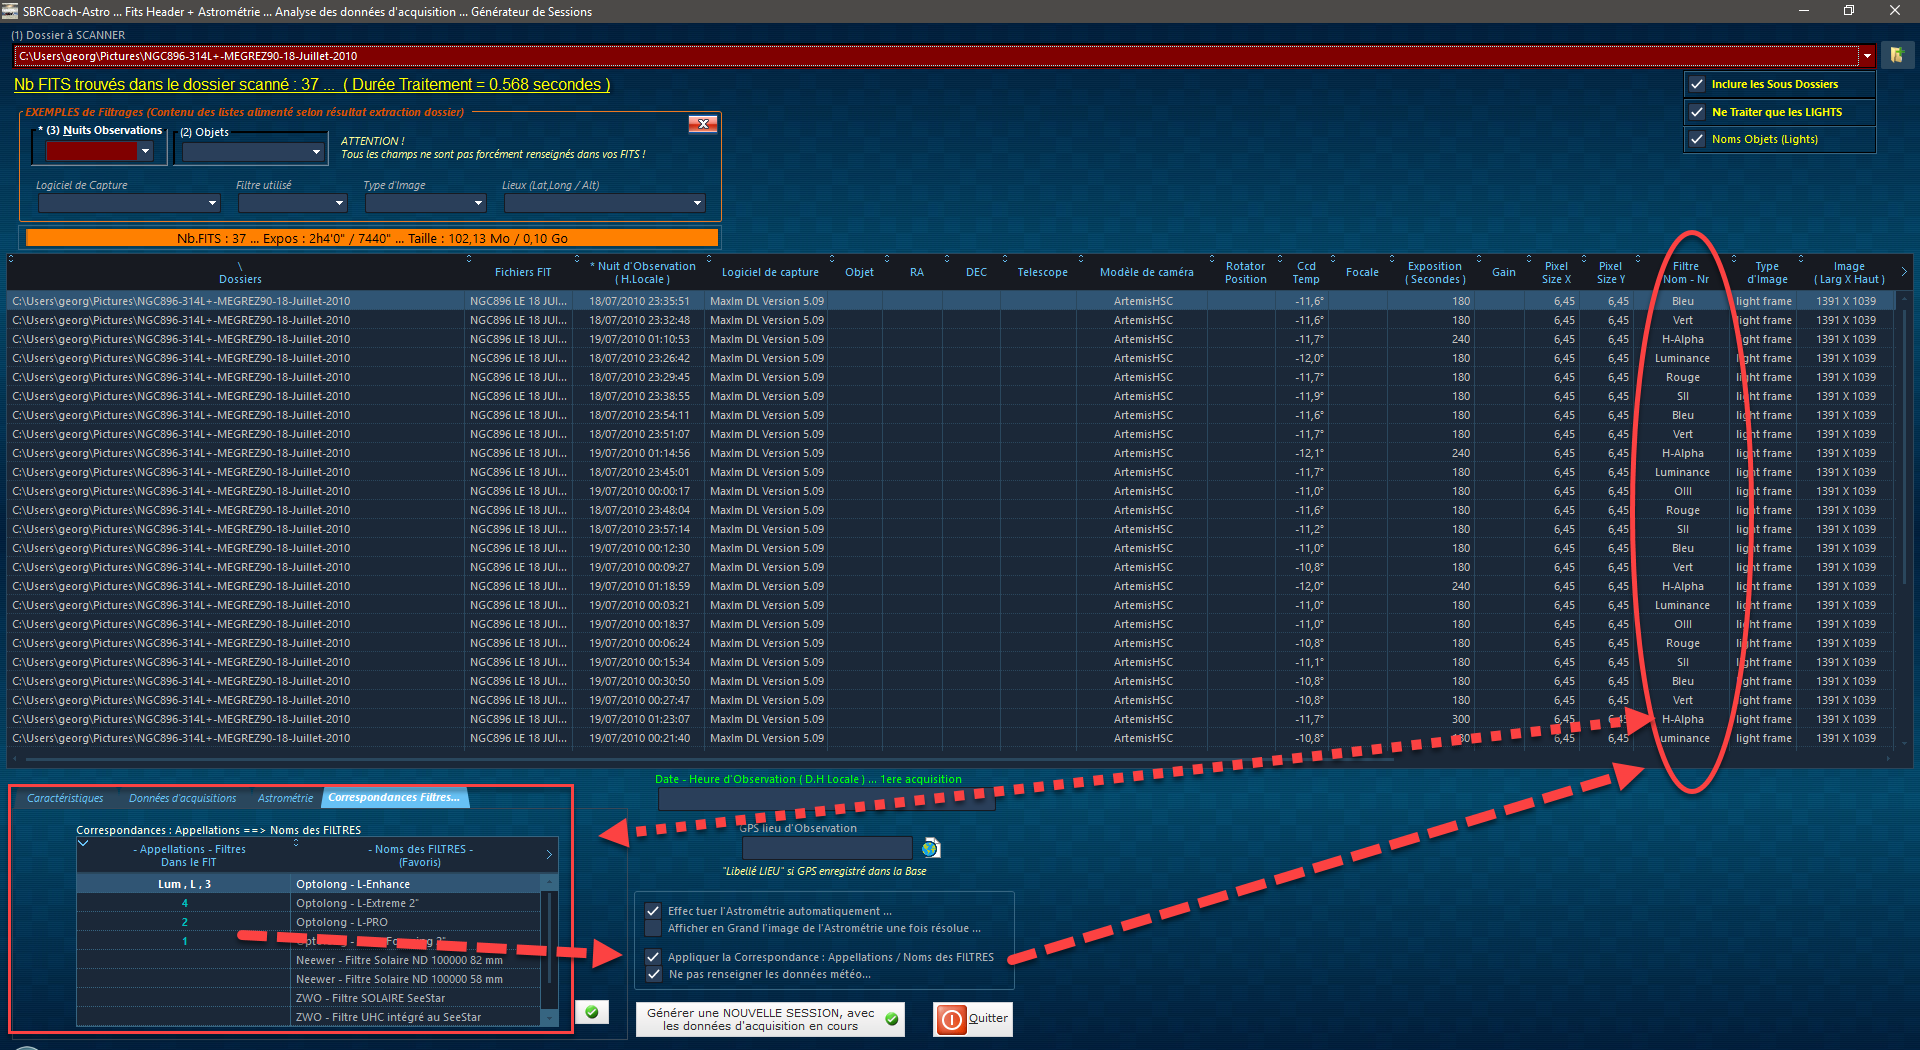The width and height of the screenshot is (1920, 1050).
Task: Click the GPS lieu d'Observation input field
Action: pyautogui.click(x=827, y=848)
